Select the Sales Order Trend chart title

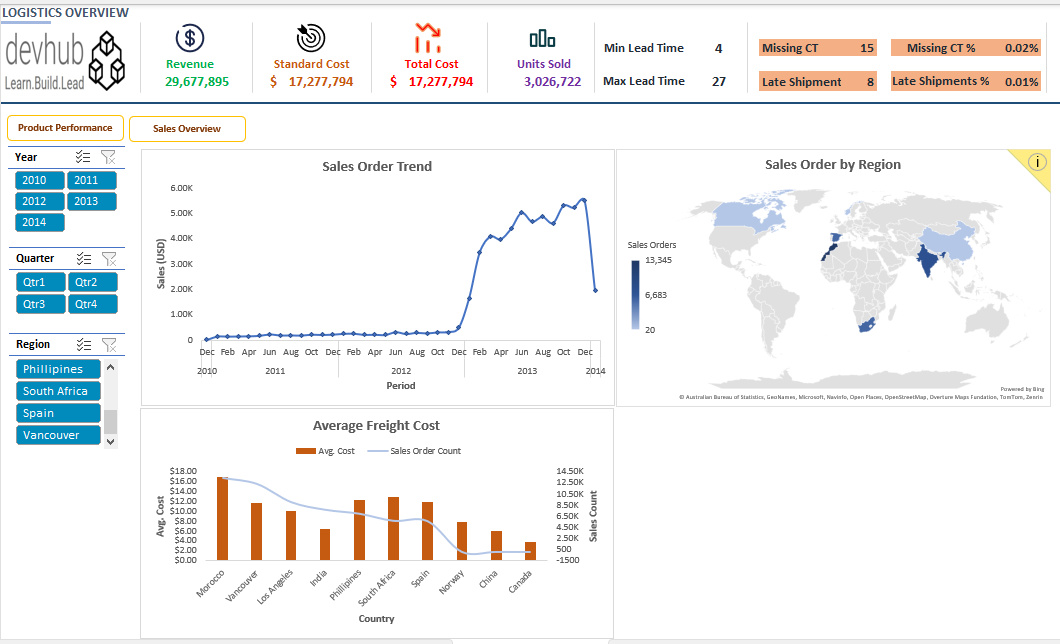pos(377,166)
